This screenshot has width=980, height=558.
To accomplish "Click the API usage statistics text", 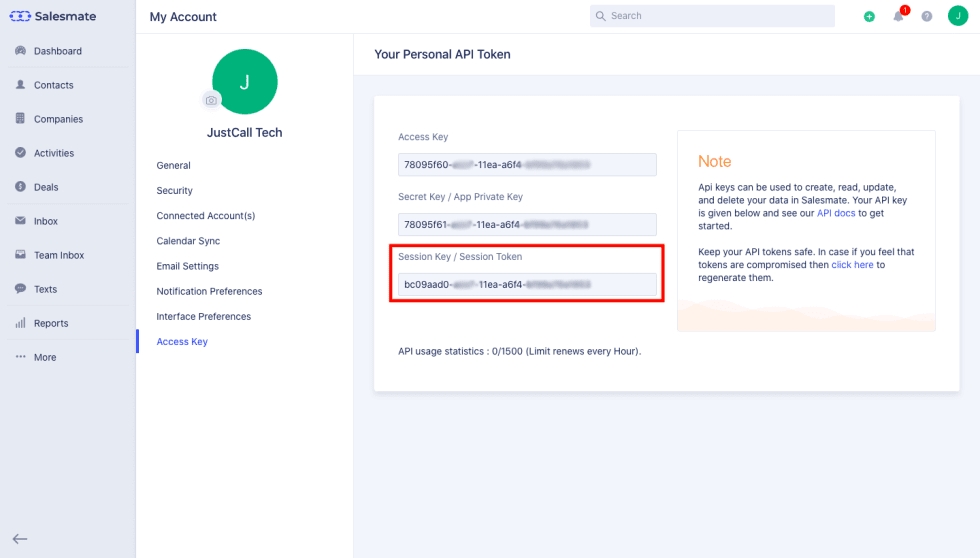I will tap(519, 351).
